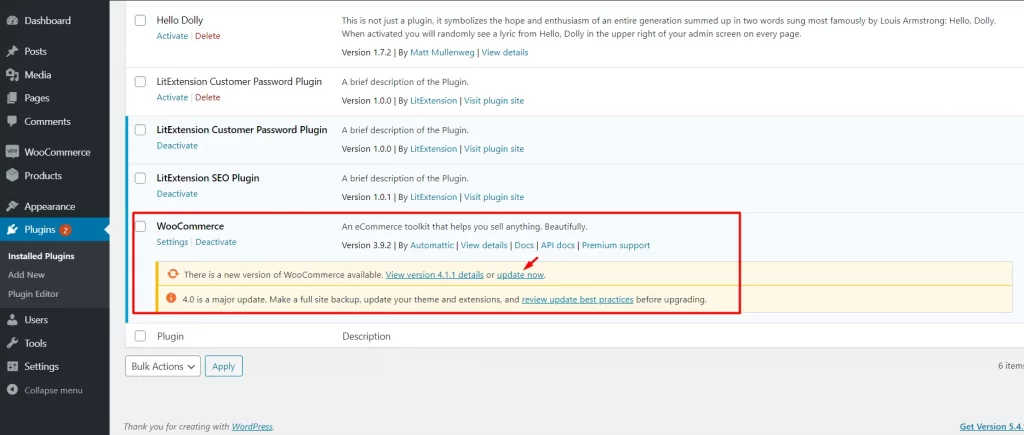Open WooCommerce plugin Settings link
The height and width of the screenshot is (435, 1024).
tap(172, 242)
